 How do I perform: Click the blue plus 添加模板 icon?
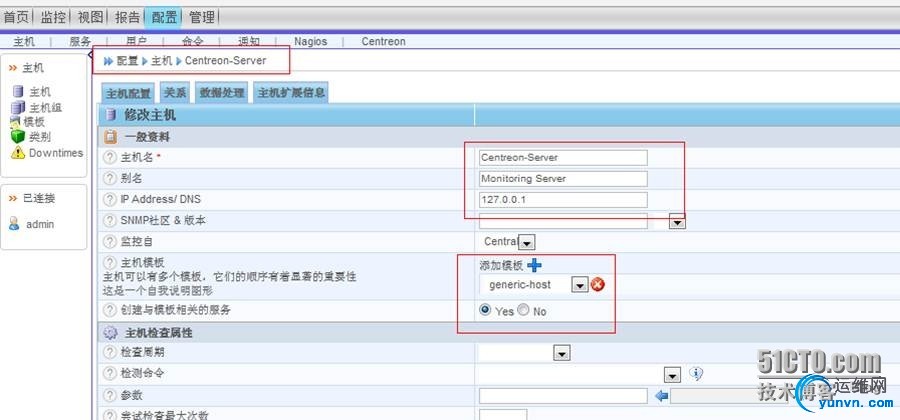[x=534, y=265]
